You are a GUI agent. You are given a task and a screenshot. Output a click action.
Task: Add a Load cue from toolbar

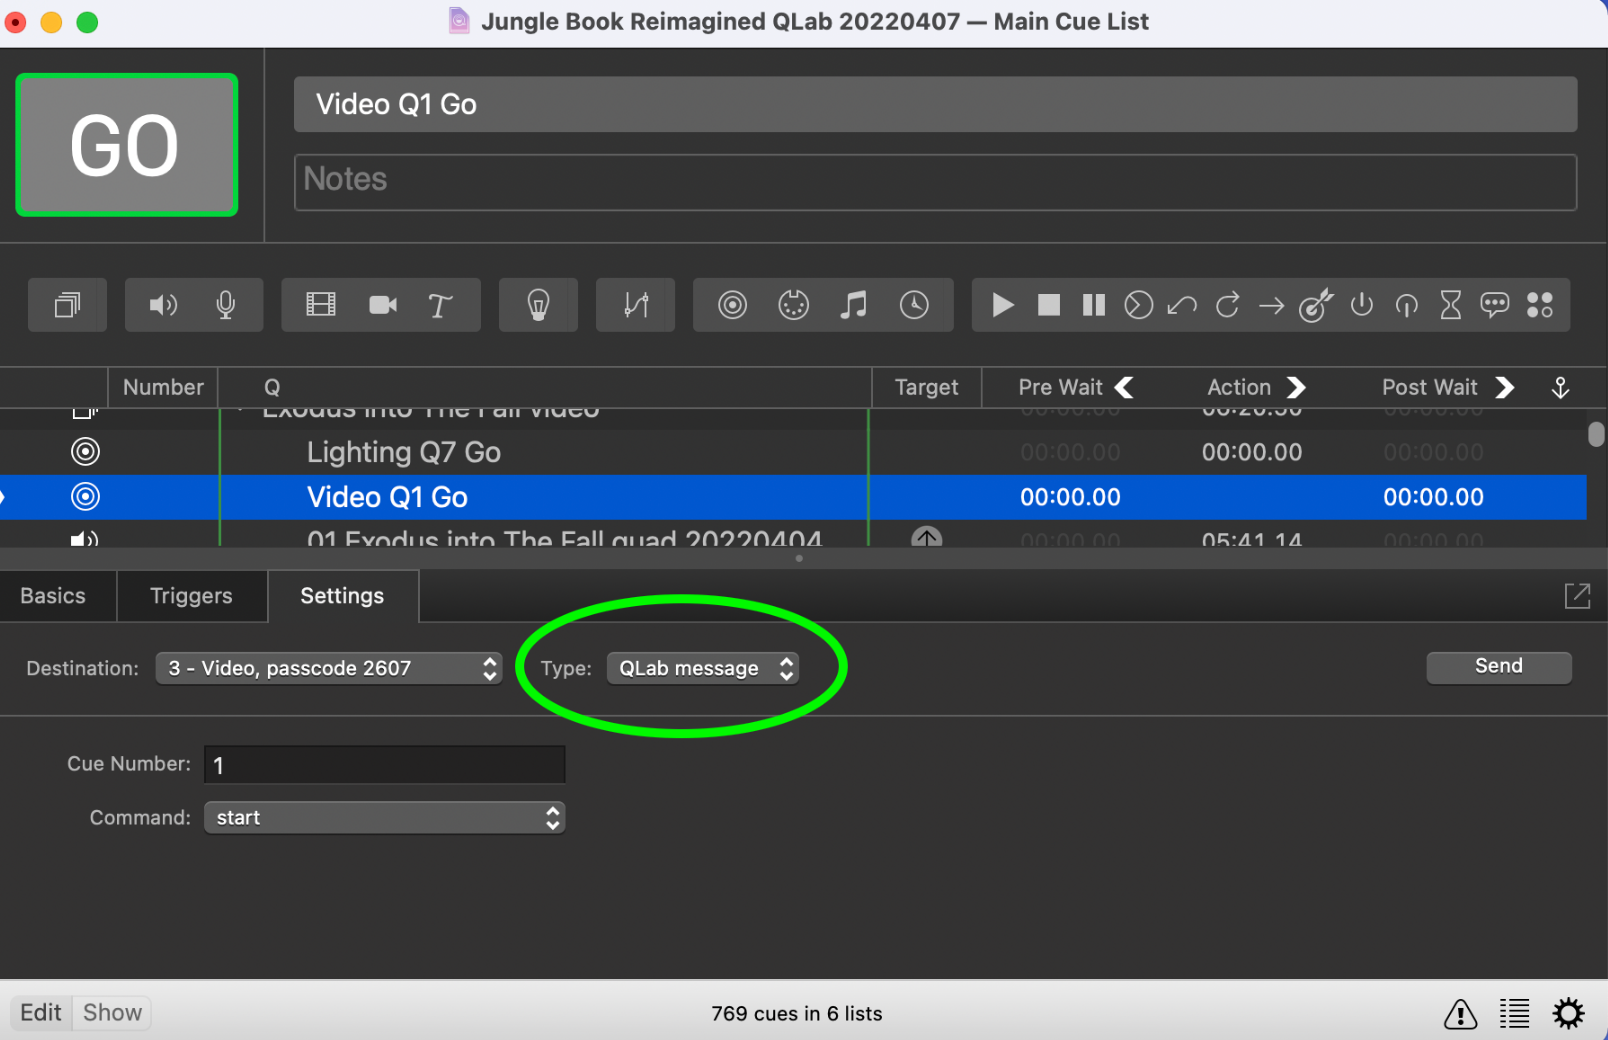click(x=1139, y=305)
